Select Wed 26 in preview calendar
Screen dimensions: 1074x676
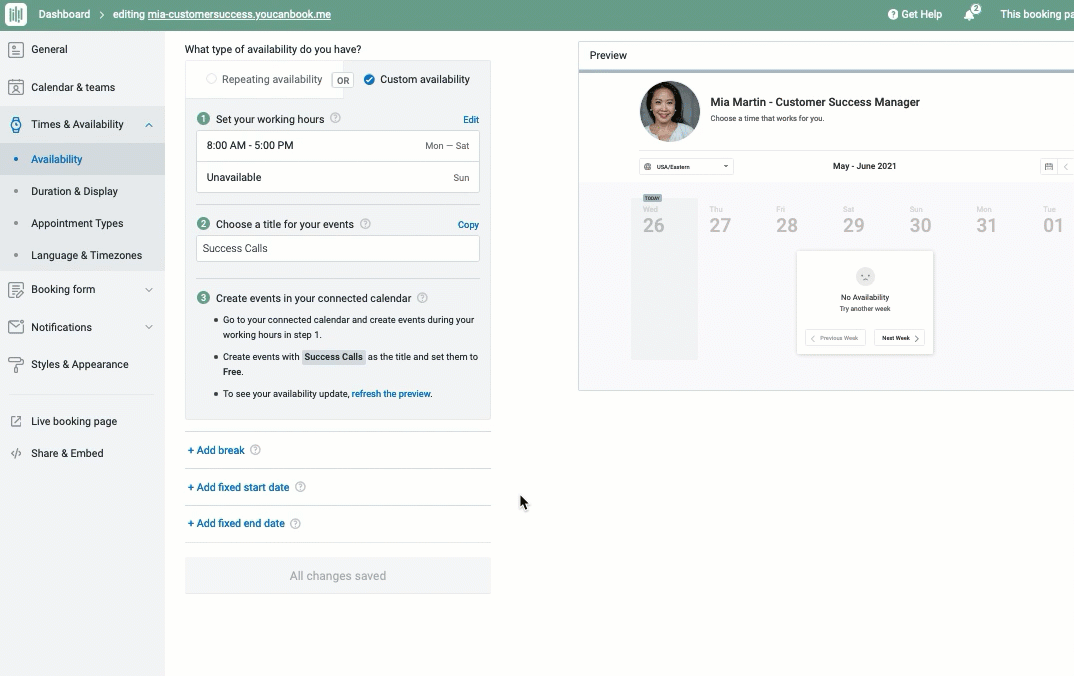[x=653, y=219]
